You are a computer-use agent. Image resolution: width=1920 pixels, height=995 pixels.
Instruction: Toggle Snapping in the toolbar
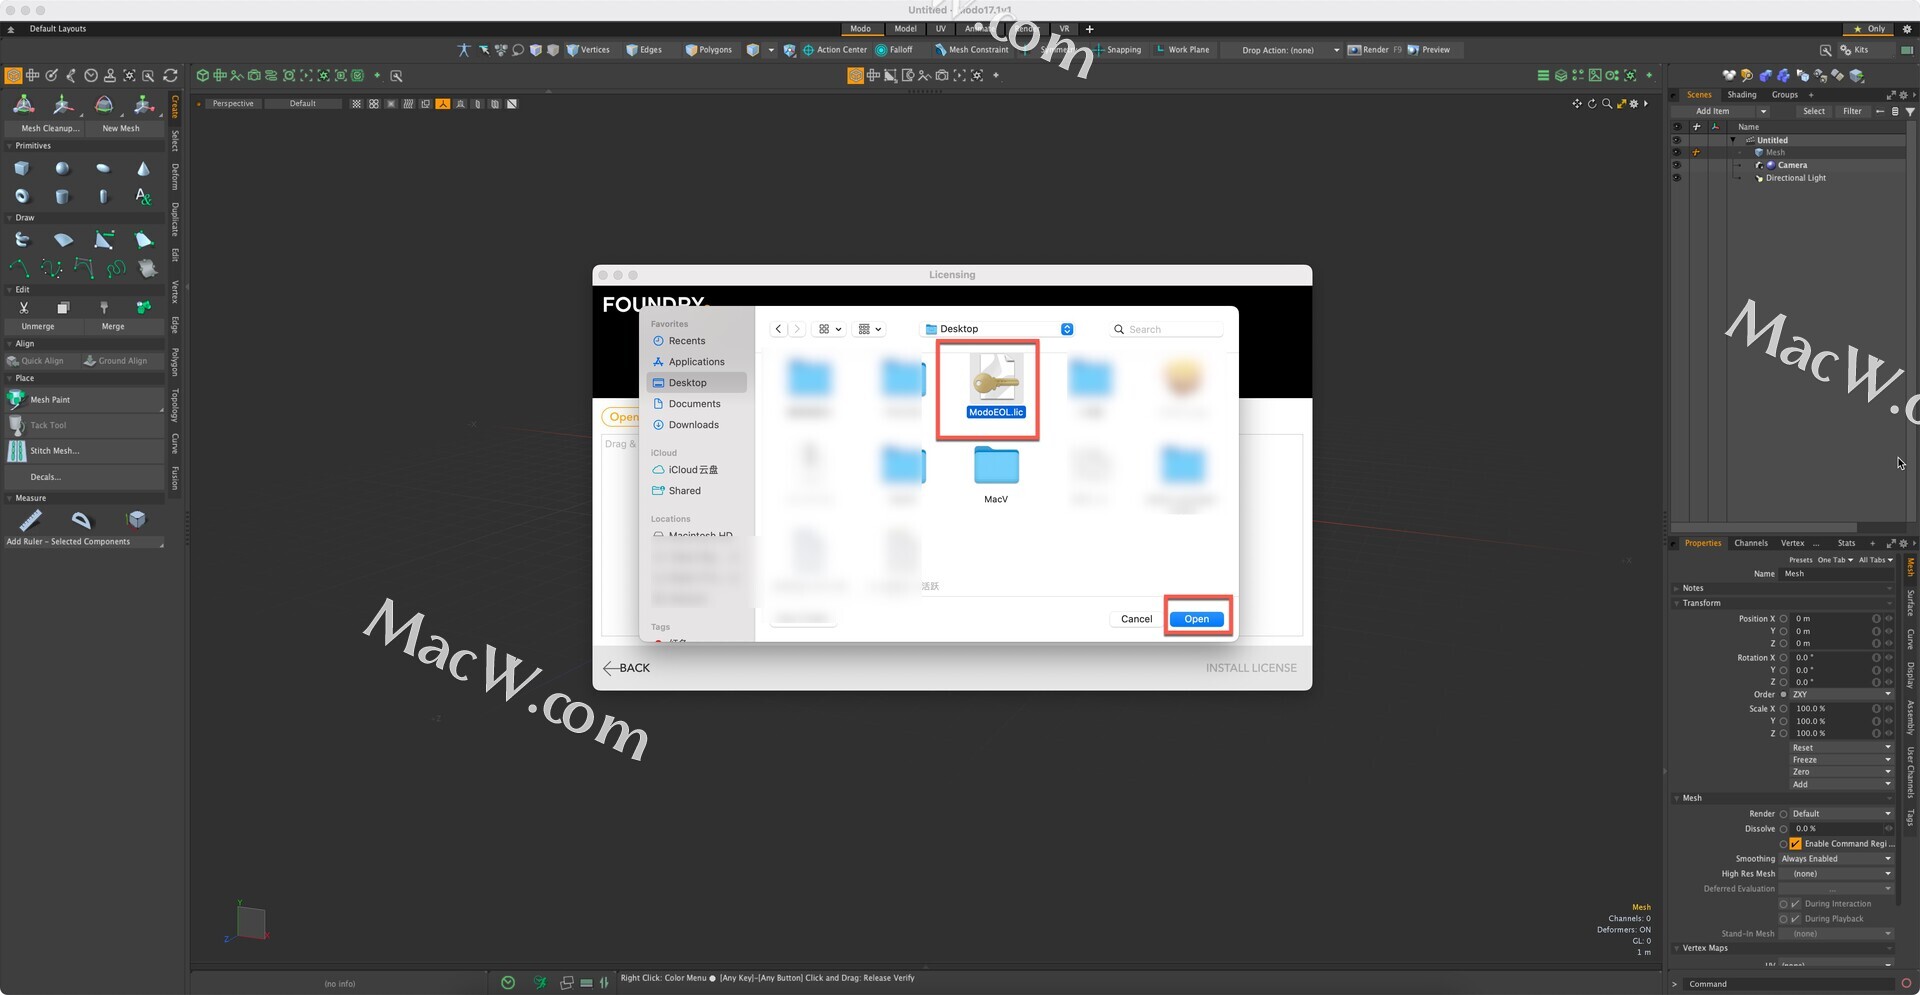pyautogui.click(x=1117, y=50)
